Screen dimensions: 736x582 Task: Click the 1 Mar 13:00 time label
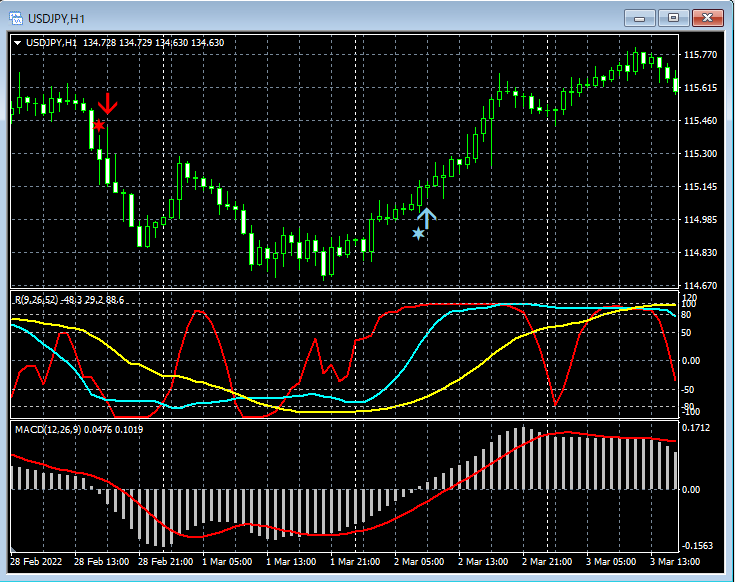click(291, 562)
